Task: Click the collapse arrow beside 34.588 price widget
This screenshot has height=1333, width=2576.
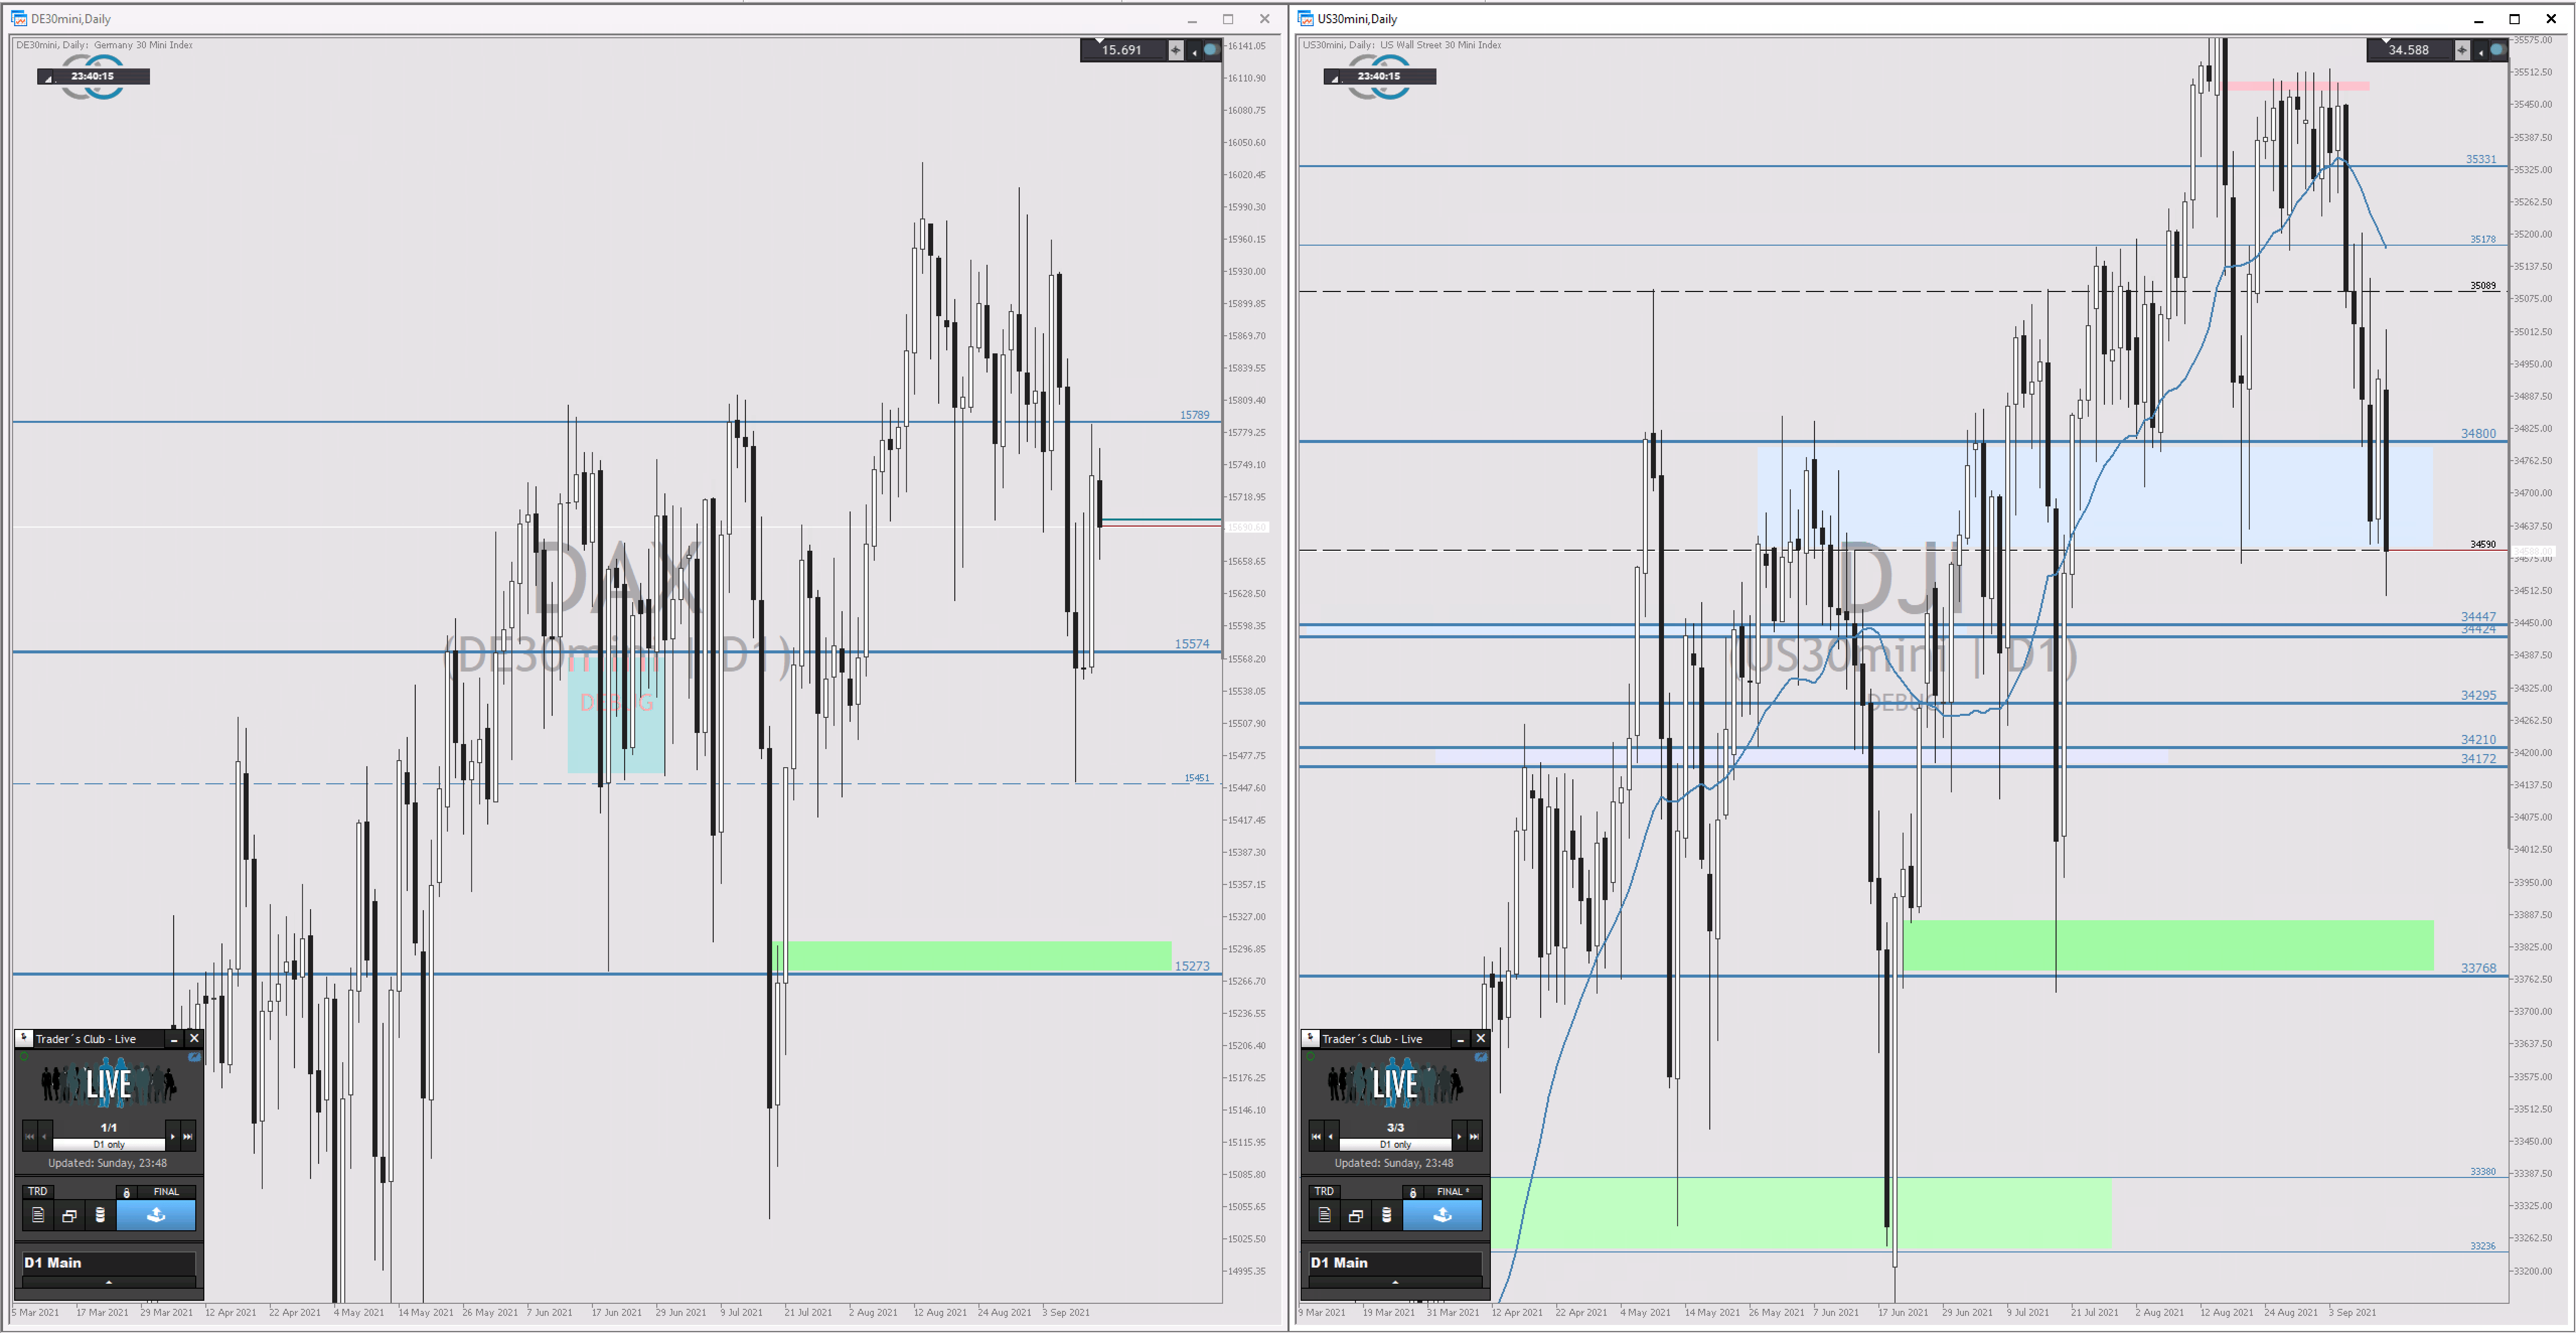Action: [x=2480, y=51]
